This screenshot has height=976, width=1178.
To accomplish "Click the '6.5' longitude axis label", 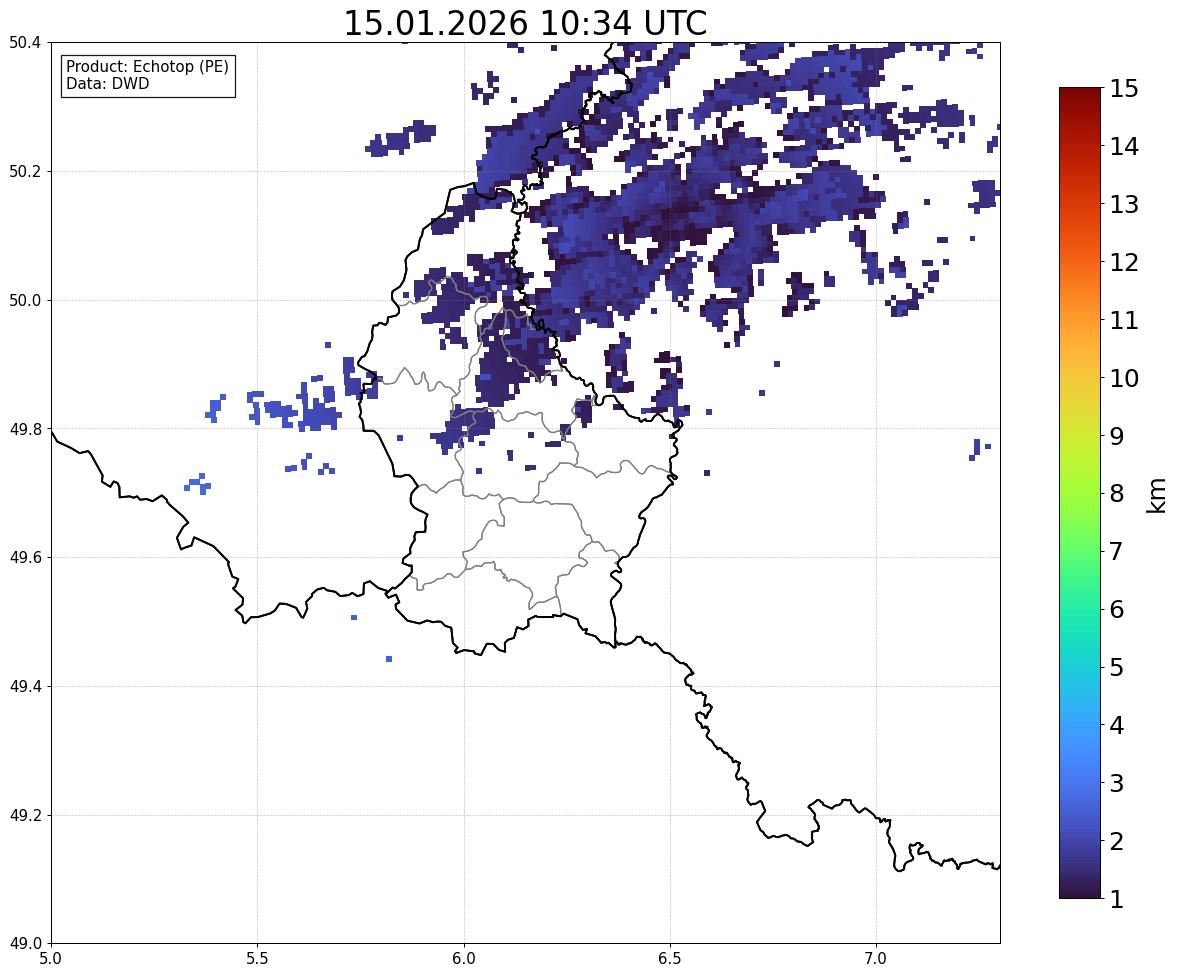I will coord(670,959).
